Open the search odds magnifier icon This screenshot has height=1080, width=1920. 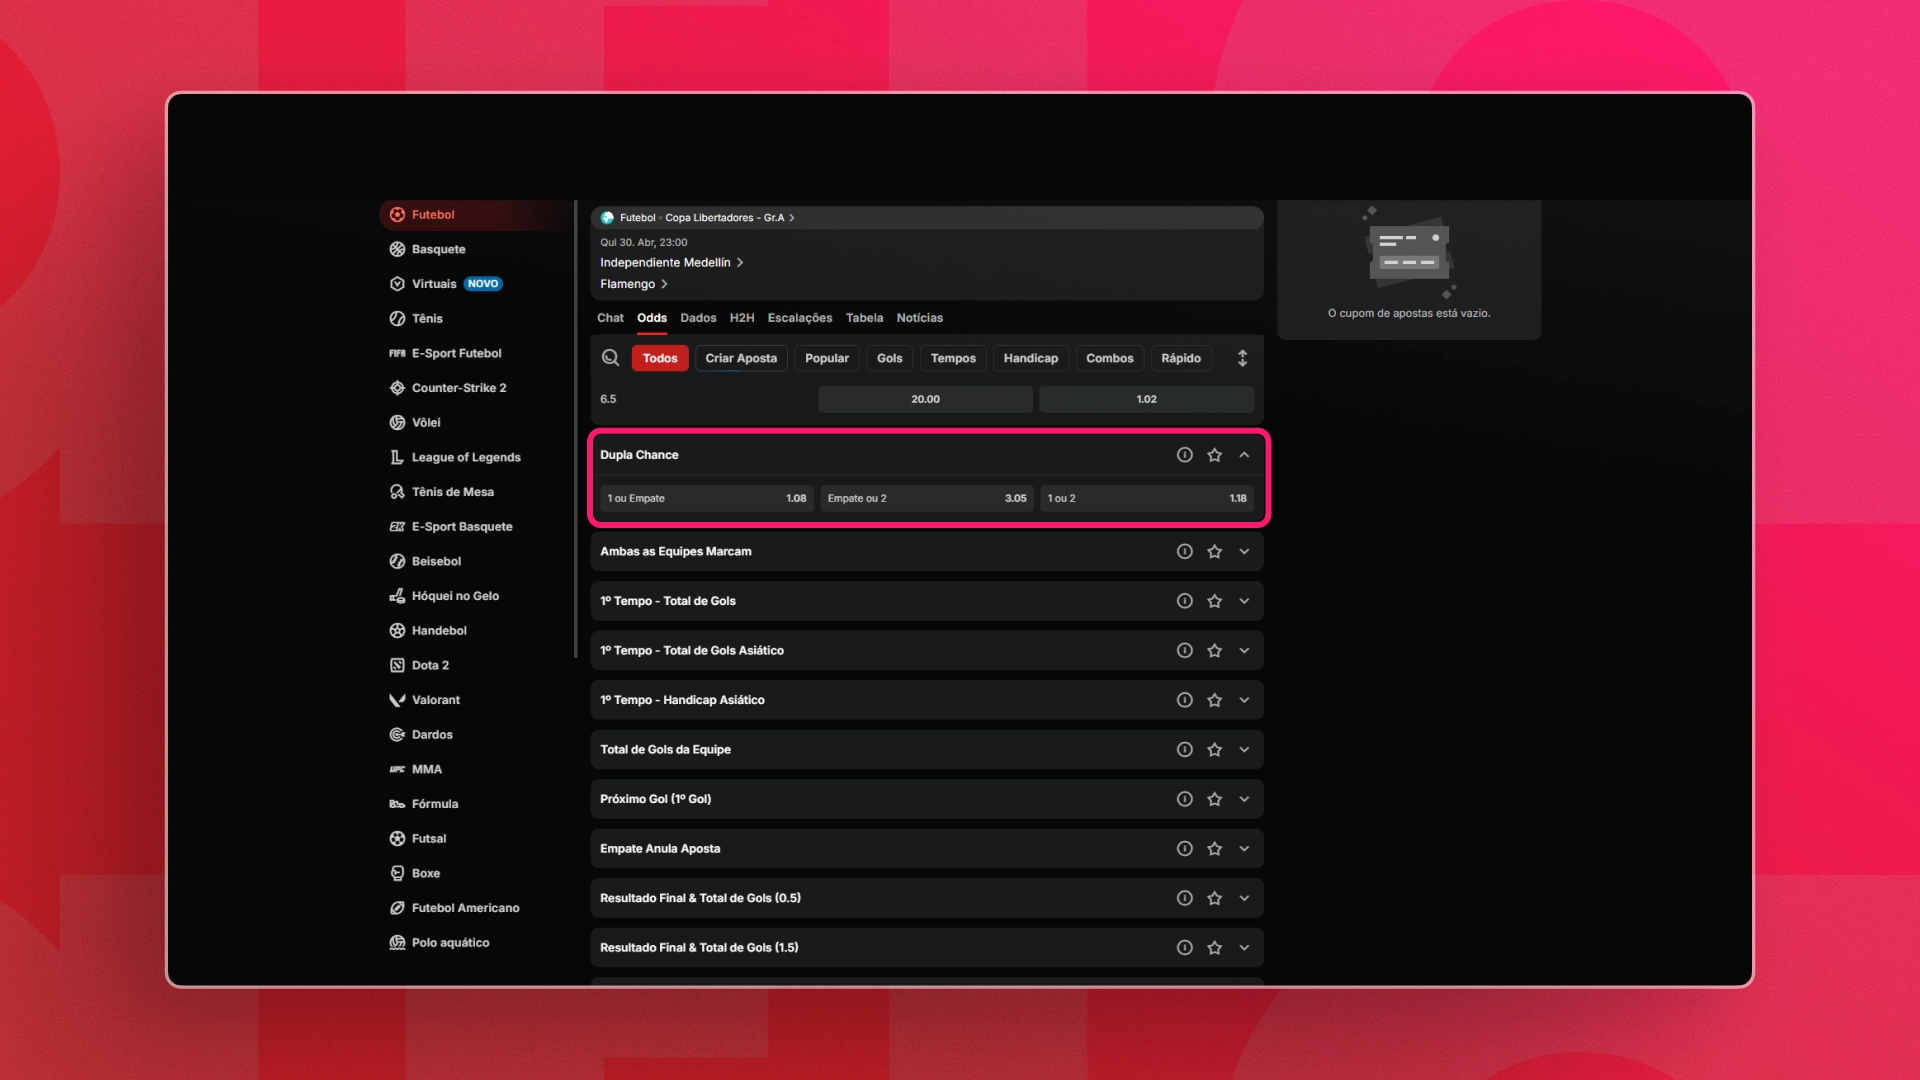610,358
